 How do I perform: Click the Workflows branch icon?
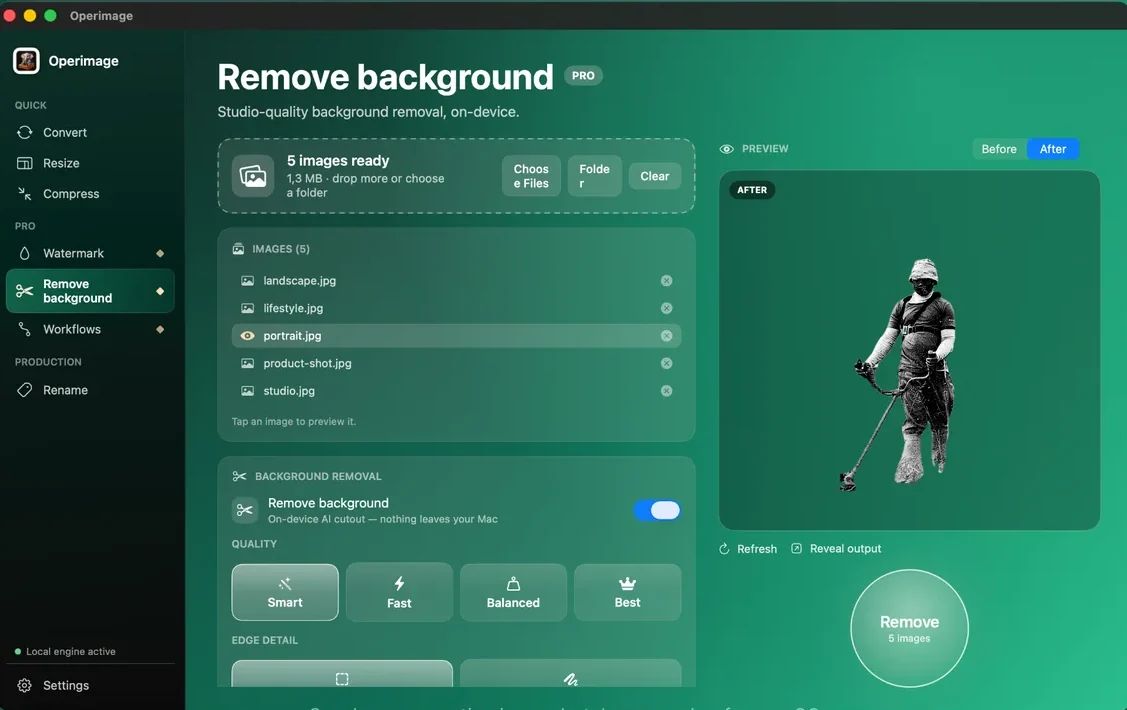tap(24, 329)
